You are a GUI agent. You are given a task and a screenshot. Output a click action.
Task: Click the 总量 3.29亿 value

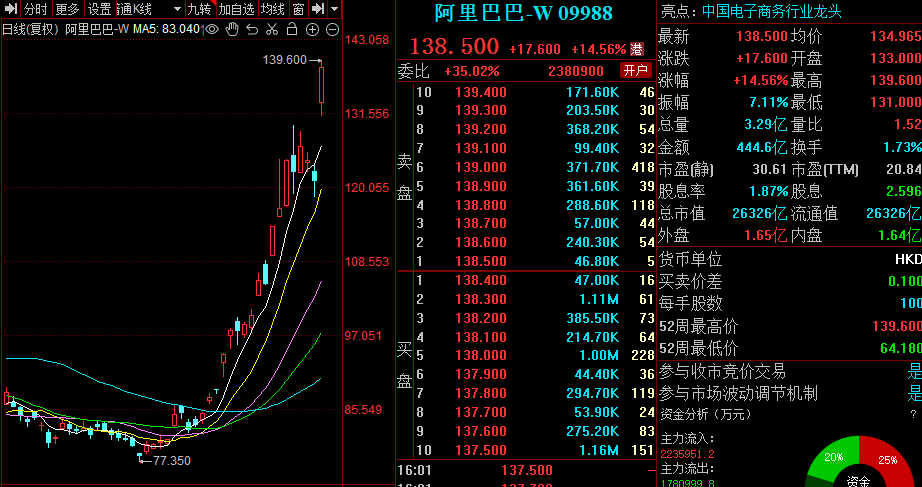764,125
